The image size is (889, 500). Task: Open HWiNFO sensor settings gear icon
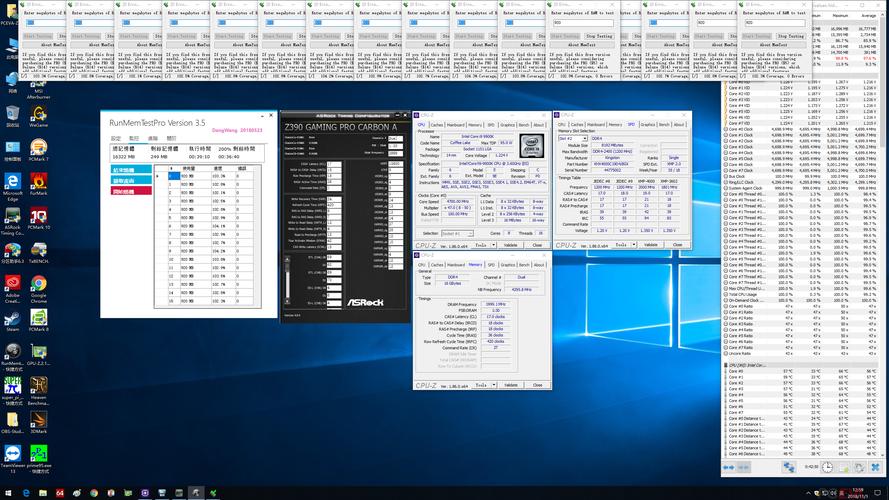[860, 467]
